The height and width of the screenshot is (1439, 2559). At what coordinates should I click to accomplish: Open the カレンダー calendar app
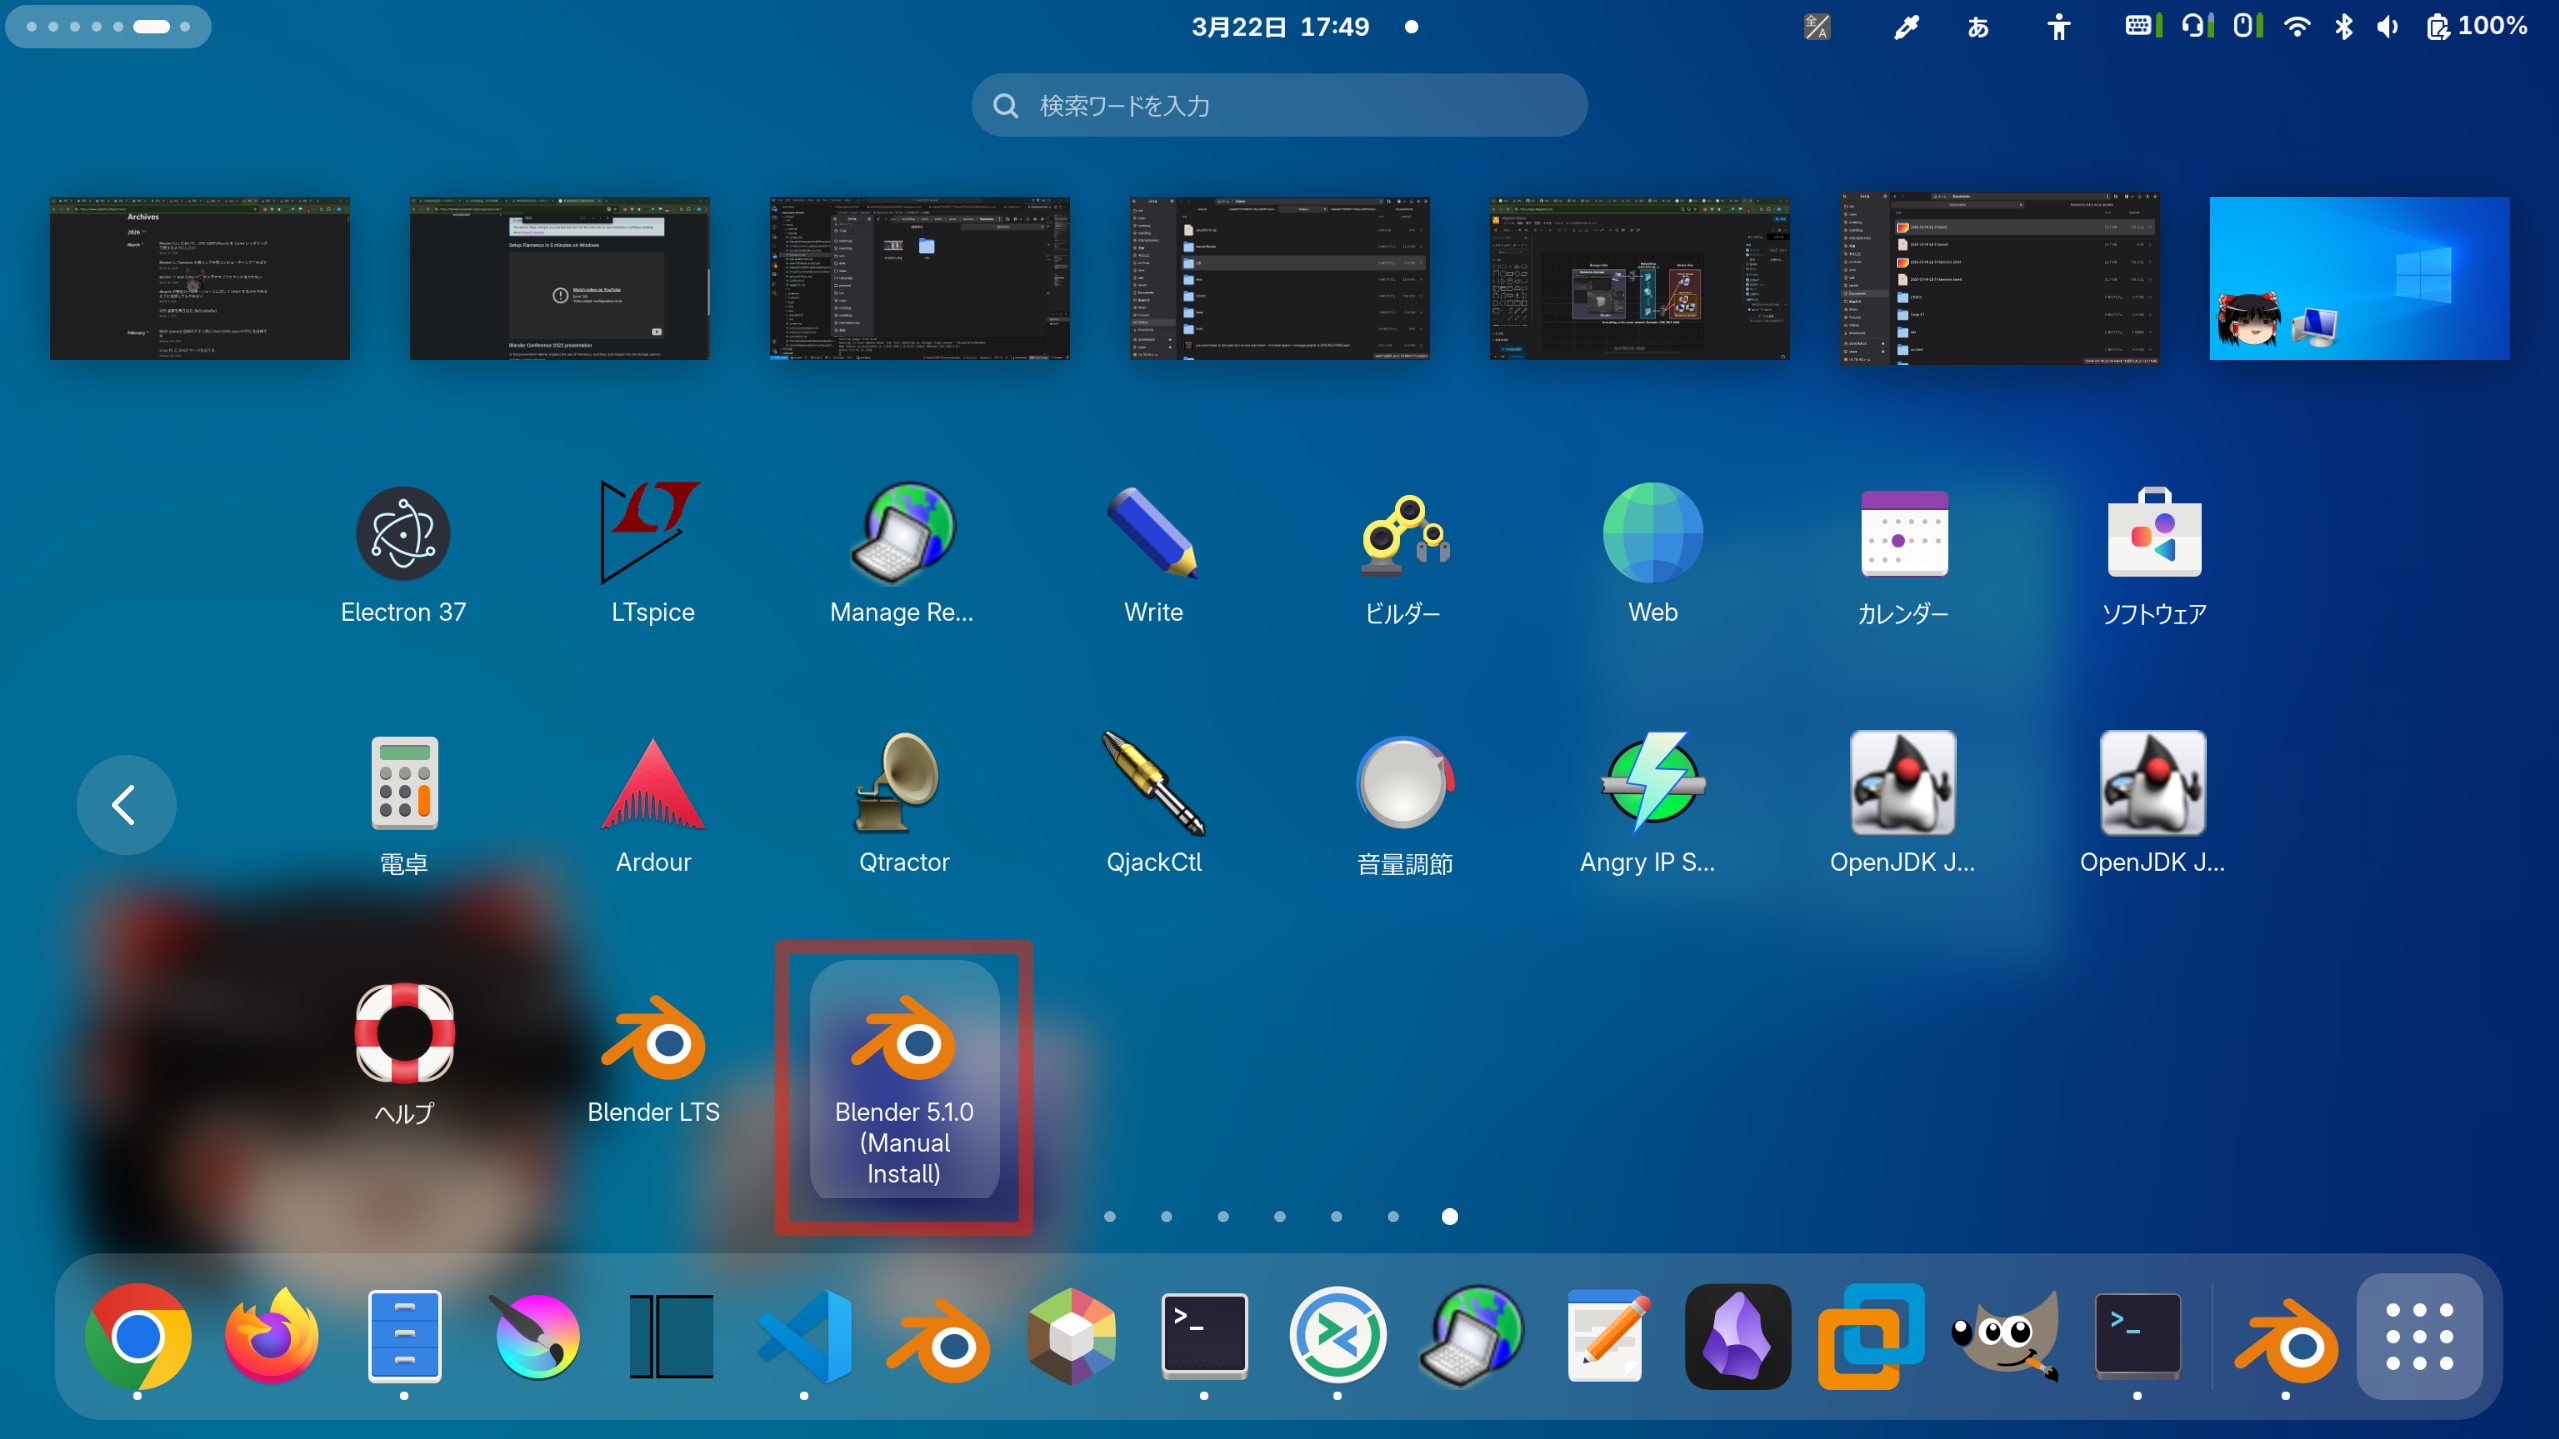(x=1903, y=555)
